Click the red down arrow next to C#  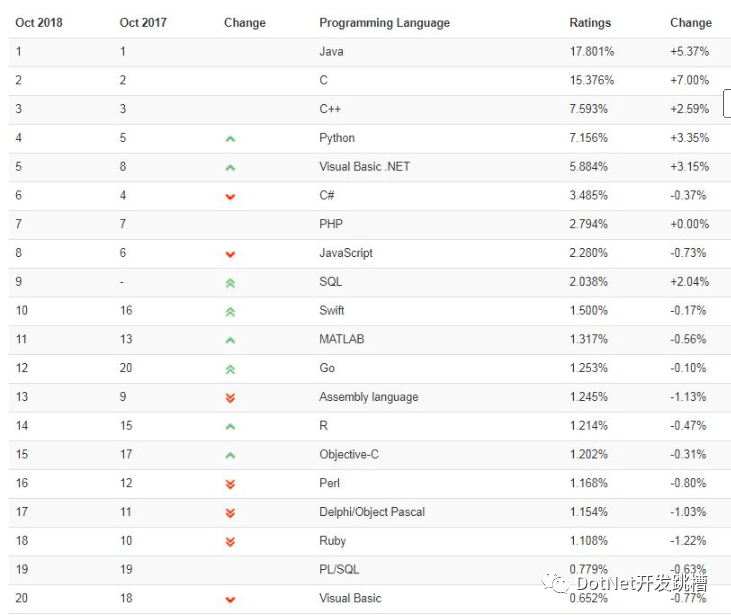(x=230, y=196)
